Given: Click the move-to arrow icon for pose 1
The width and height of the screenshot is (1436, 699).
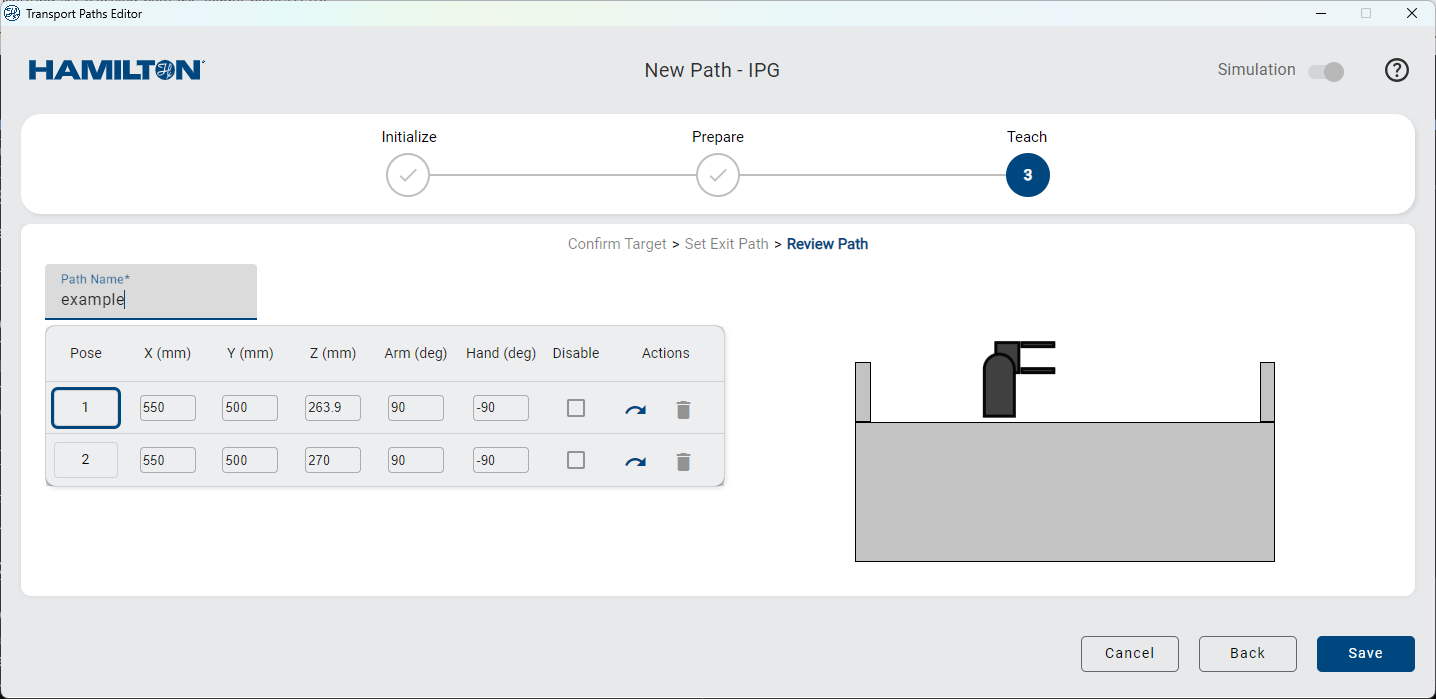Looking at the screenshot, I should point(635,410).
